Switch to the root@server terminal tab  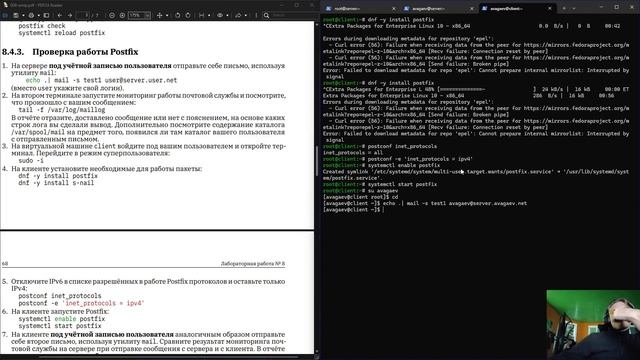point(360,9)
